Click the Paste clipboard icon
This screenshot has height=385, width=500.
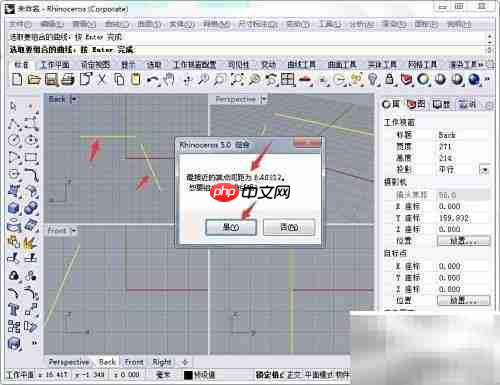pos(136,80)
